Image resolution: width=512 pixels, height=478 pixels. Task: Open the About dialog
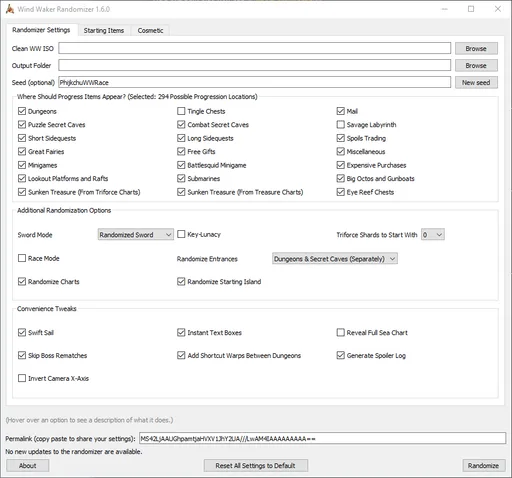[x=28, y=466]
